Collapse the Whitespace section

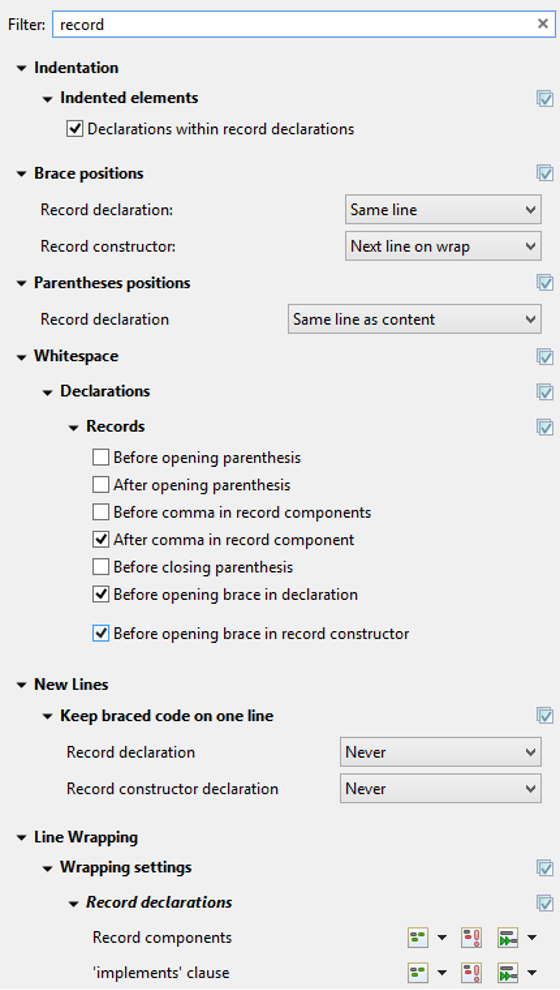[22, 357]
